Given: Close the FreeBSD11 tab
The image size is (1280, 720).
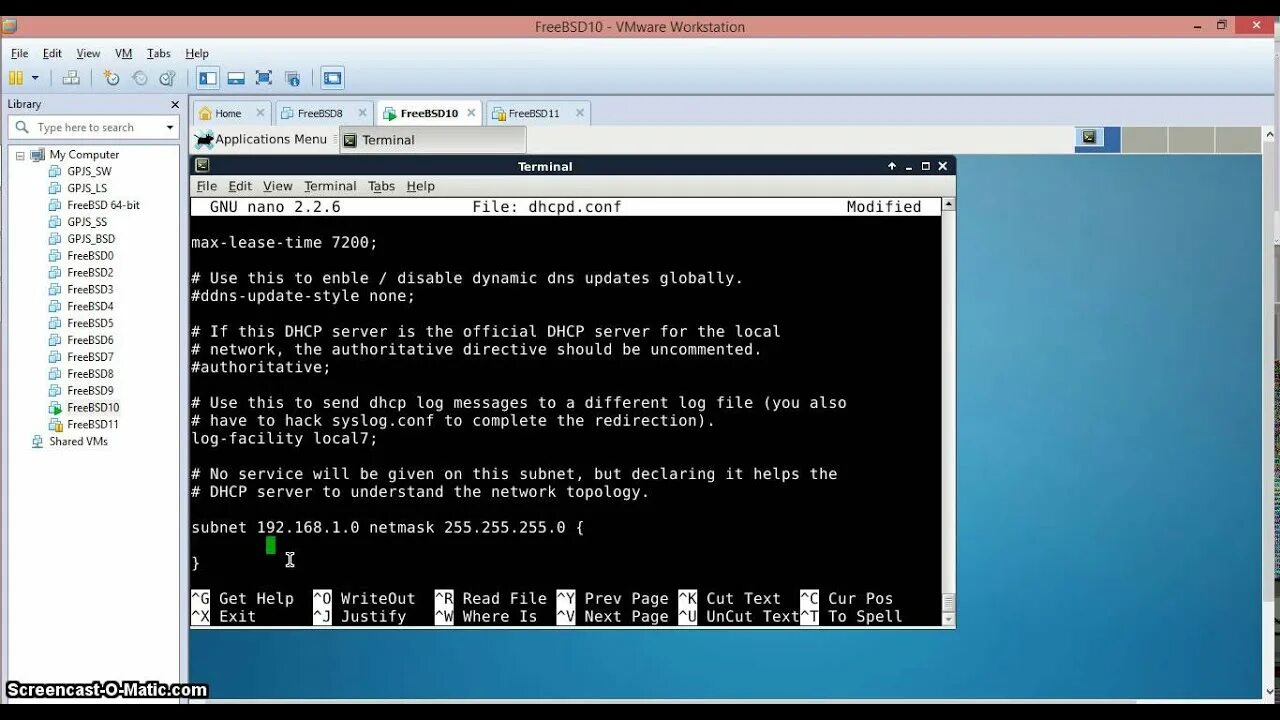Looking at the screenshot, I should point(580,113).
